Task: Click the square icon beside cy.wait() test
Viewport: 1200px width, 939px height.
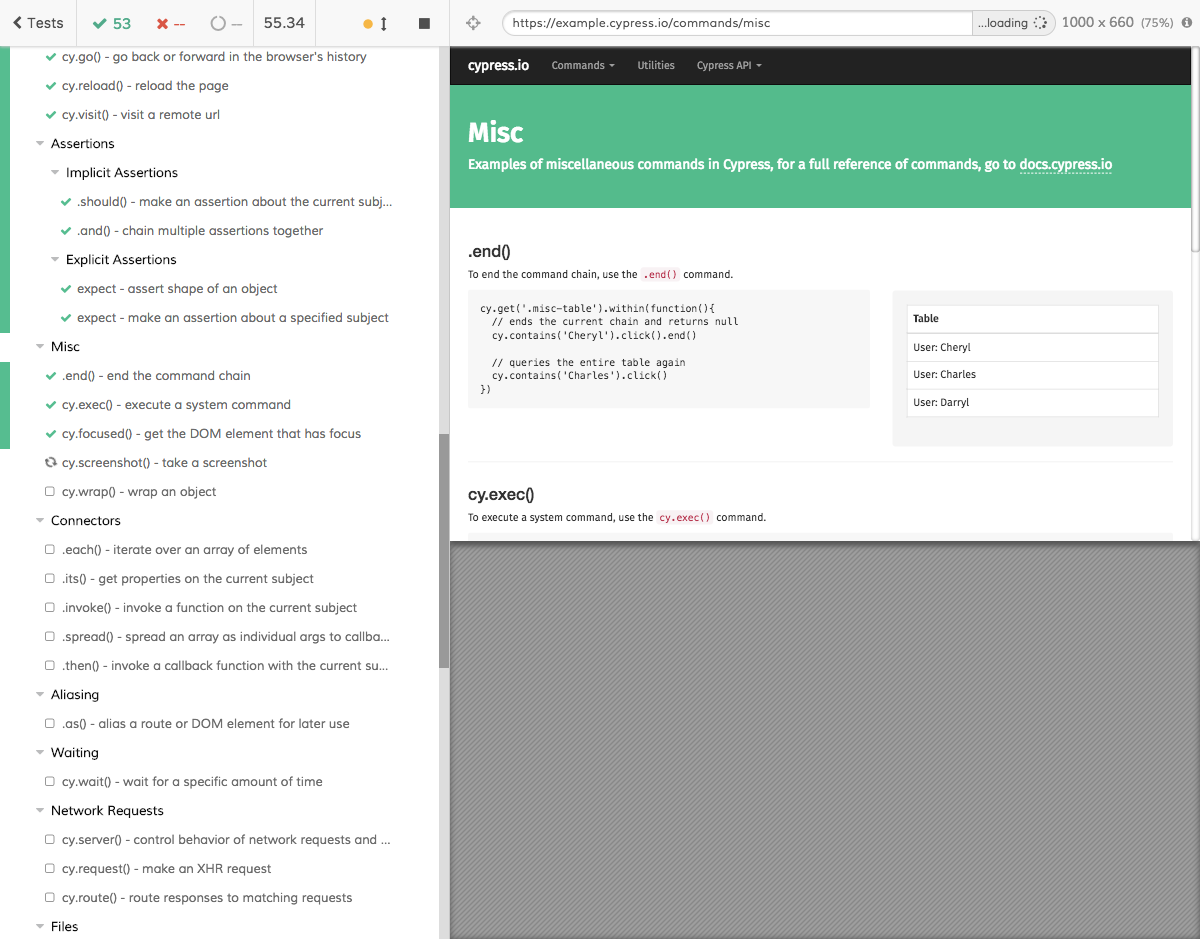Action: coord(50,782)
